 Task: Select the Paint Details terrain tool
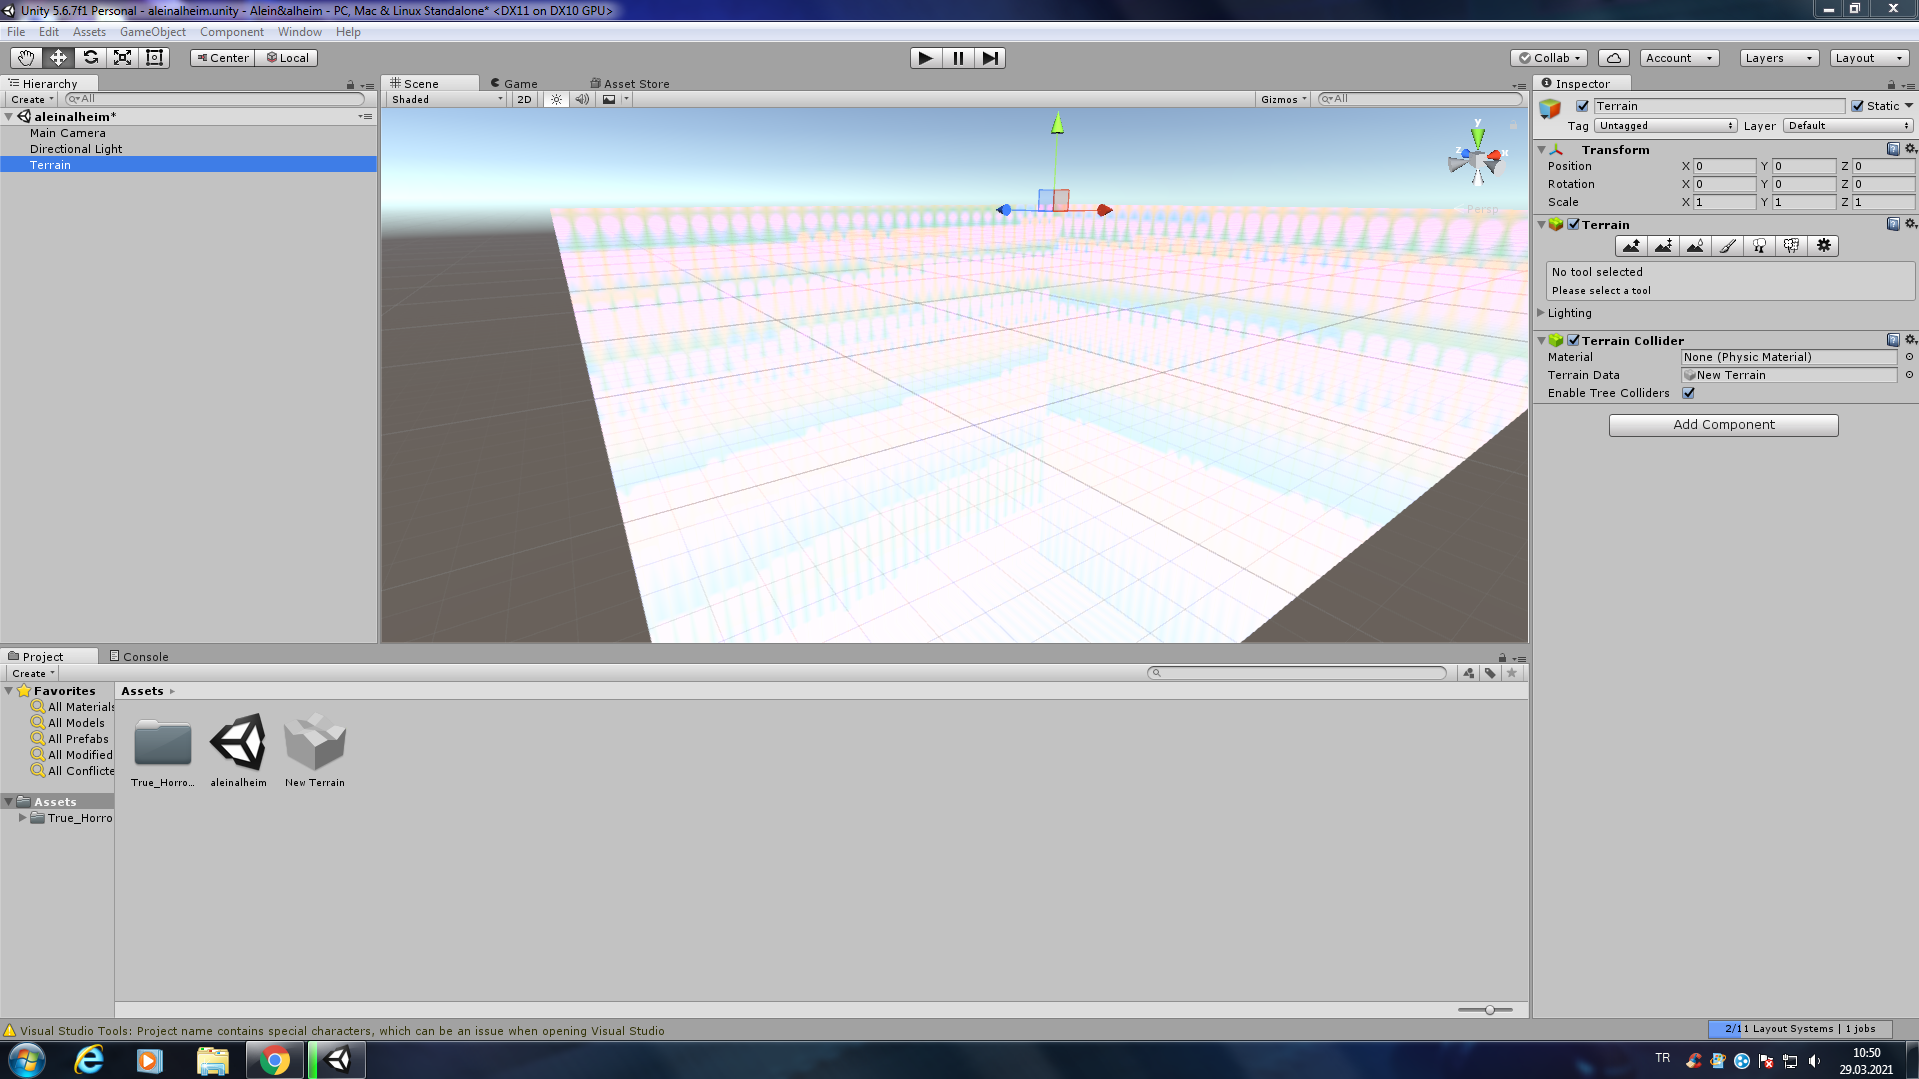1791,246
